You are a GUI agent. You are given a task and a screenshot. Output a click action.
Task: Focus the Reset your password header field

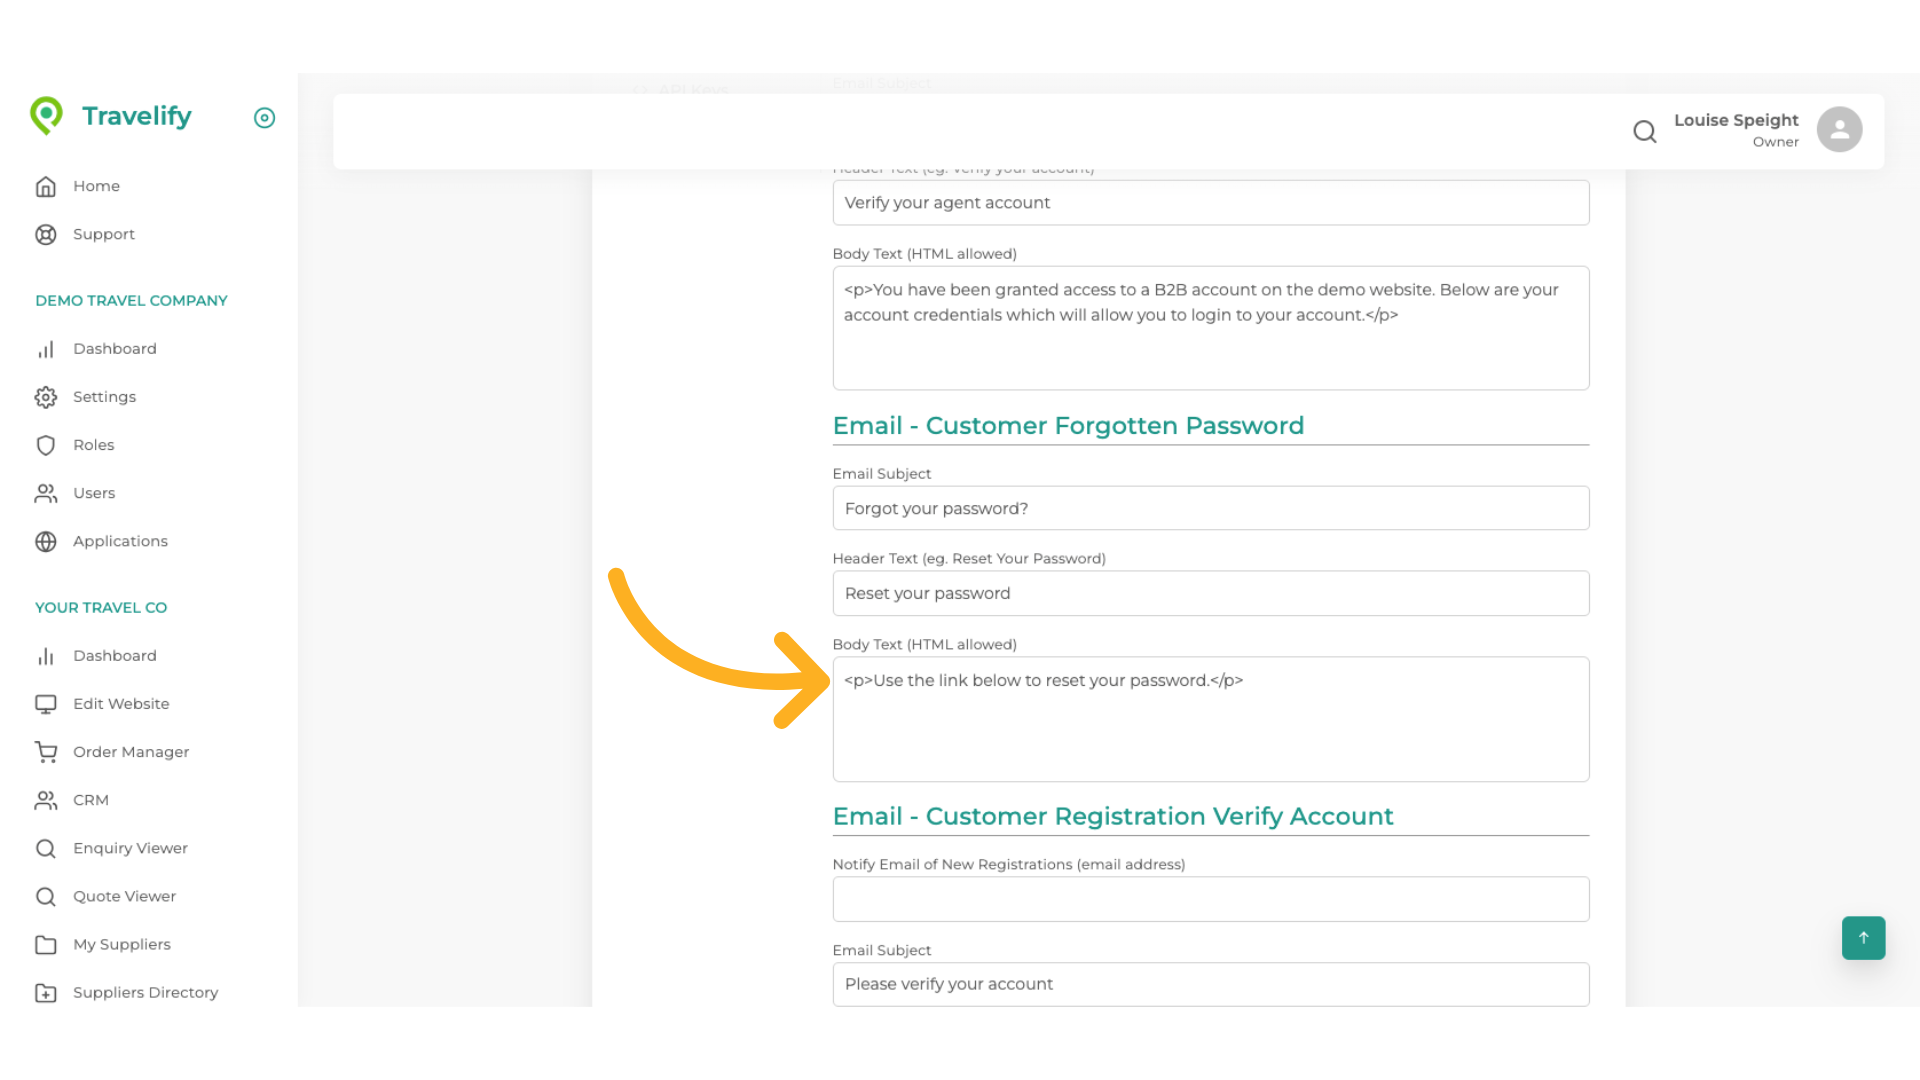[1210, 593]
